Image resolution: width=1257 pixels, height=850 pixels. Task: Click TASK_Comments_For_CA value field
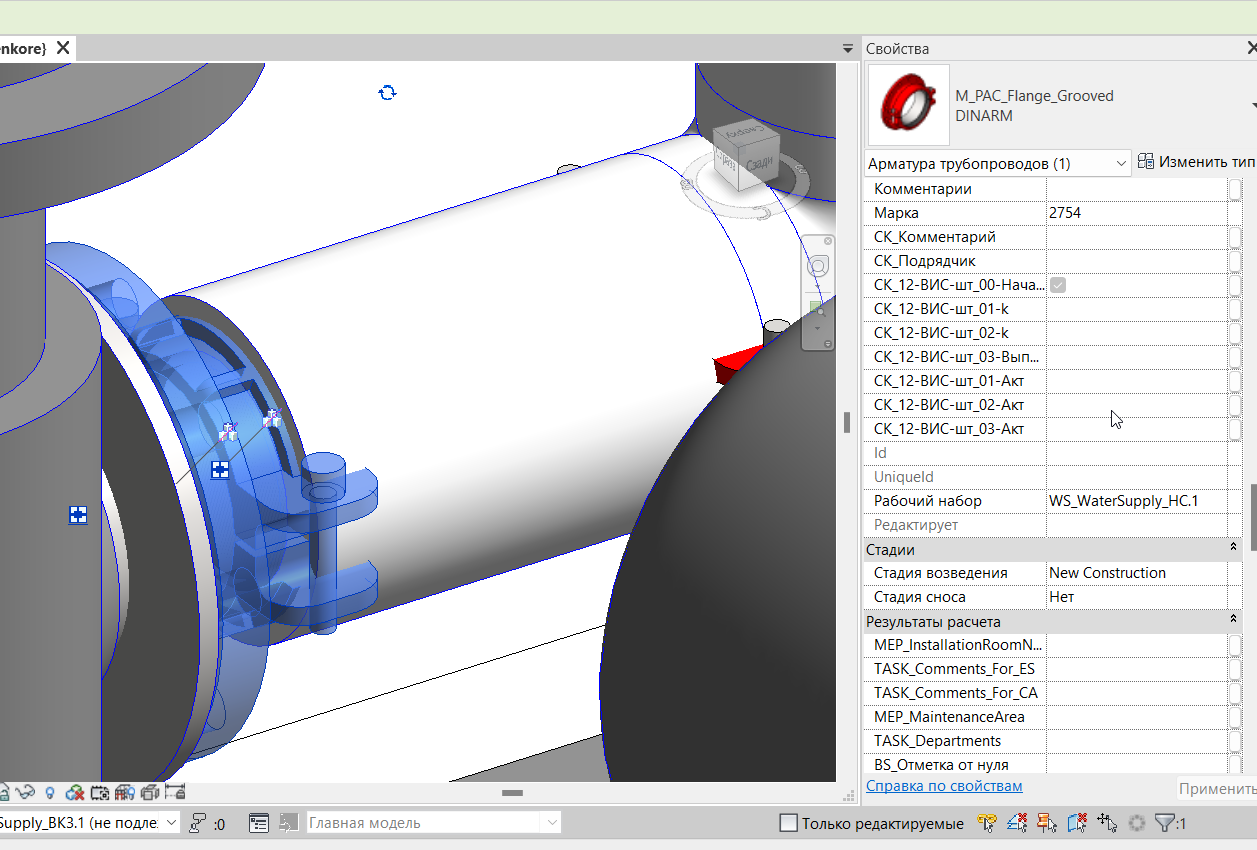click(x=1136, y=693)
